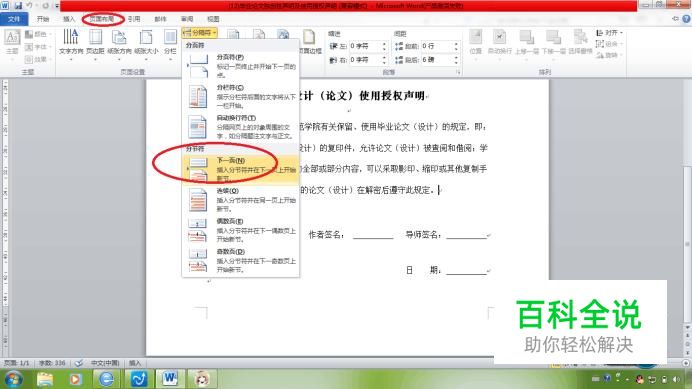Open the 文件 (File) tab

click(x=14, y=19)
